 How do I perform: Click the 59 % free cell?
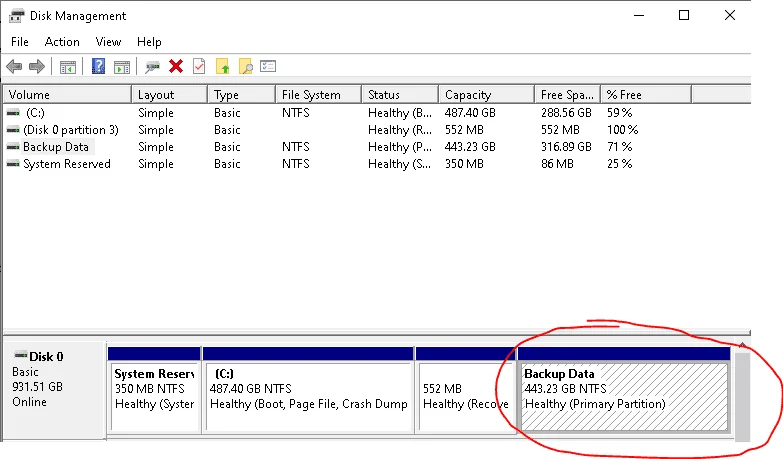coord(619,113)
